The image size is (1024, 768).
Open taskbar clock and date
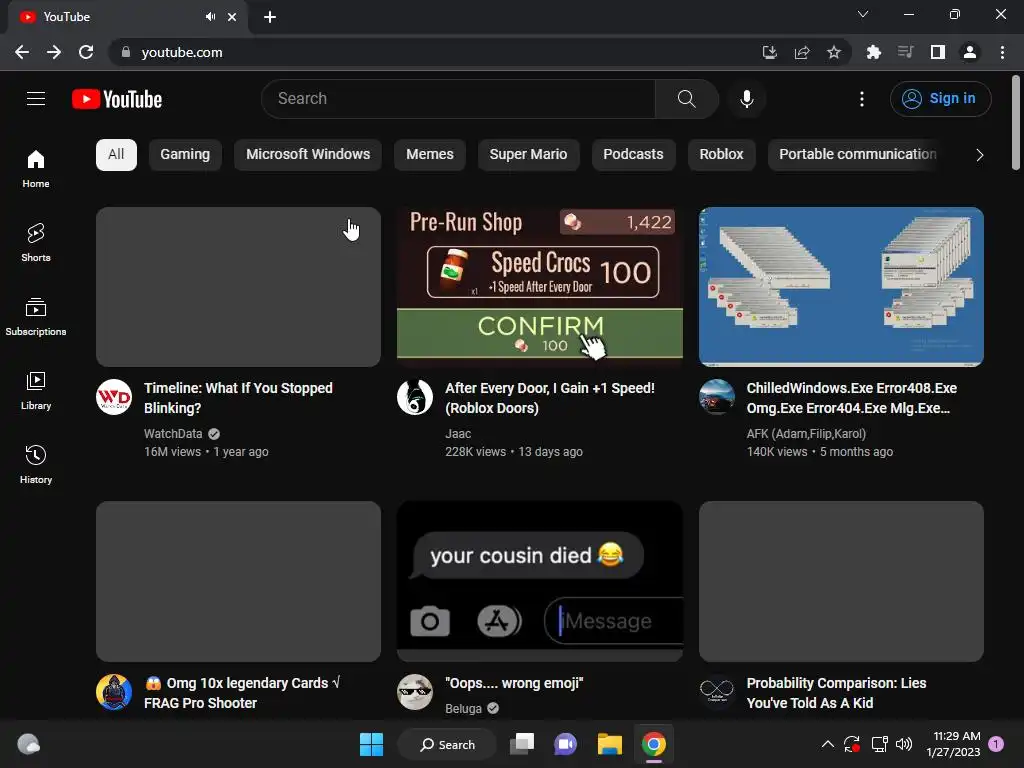953,744
